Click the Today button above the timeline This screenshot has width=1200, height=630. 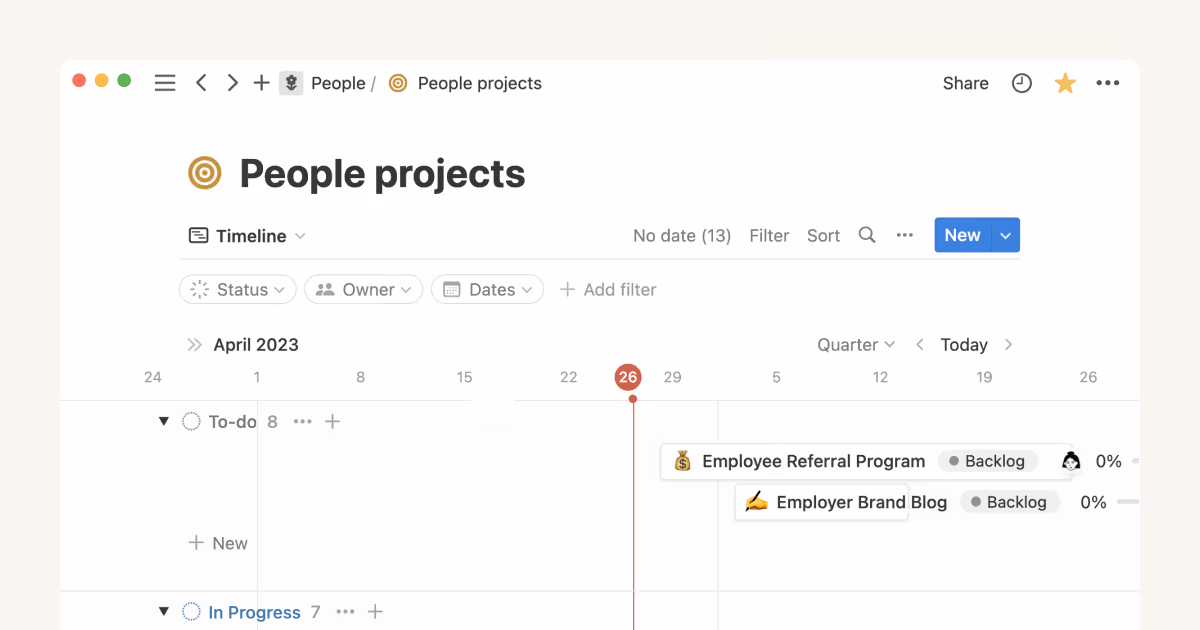tap(963, 344)
